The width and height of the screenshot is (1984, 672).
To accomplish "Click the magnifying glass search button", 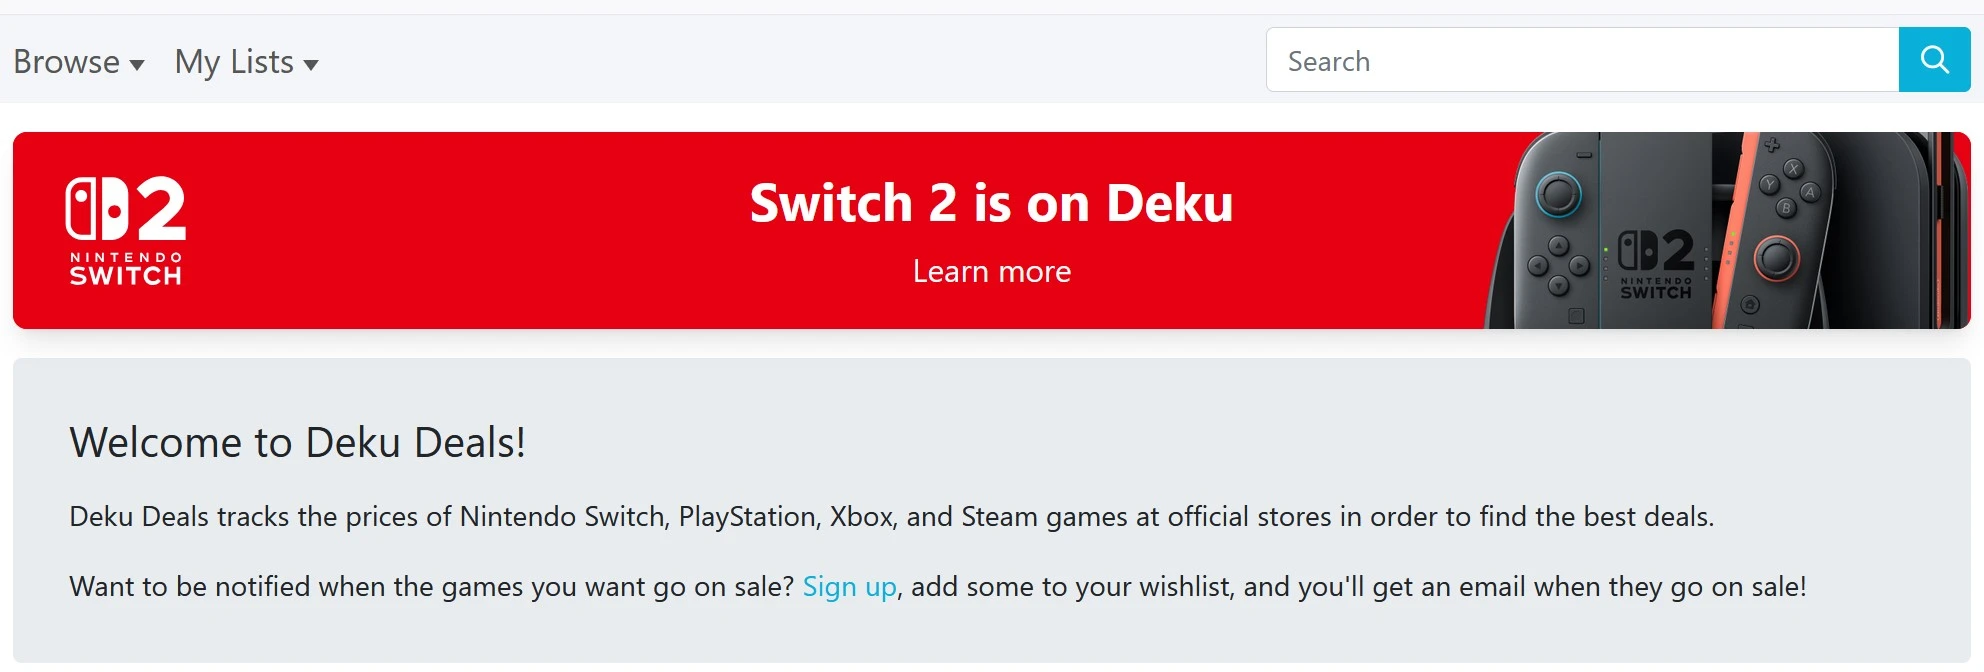I will (x=1934, y=60).
